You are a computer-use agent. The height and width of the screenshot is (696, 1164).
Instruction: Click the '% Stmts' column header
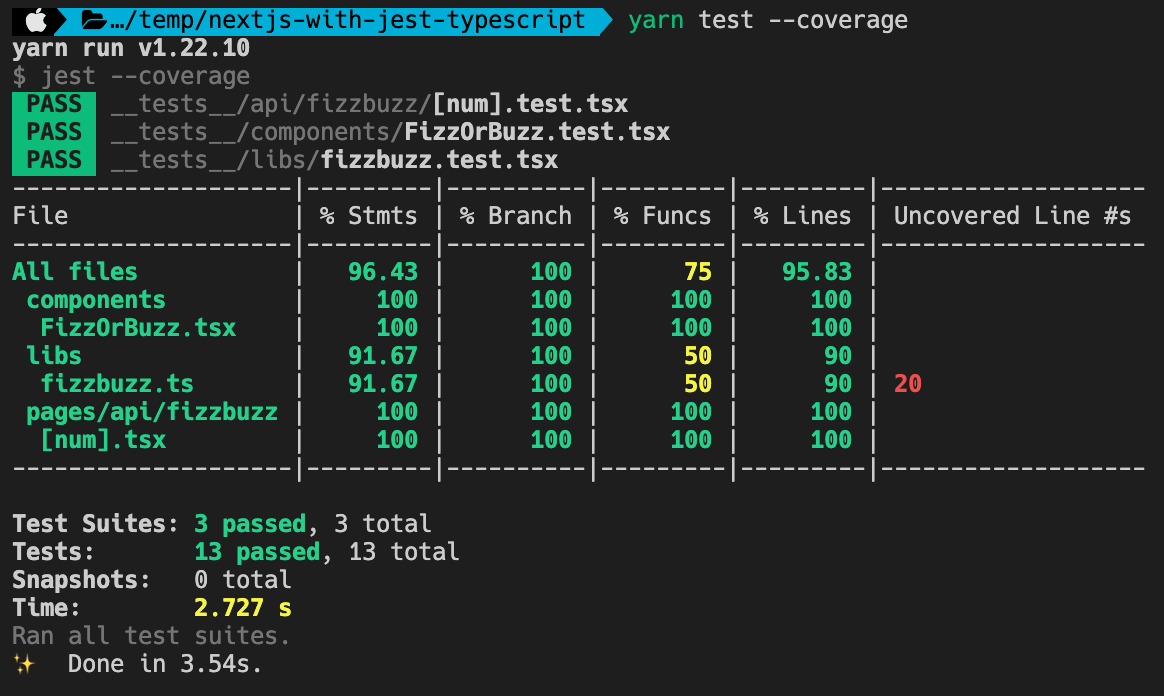368,216
